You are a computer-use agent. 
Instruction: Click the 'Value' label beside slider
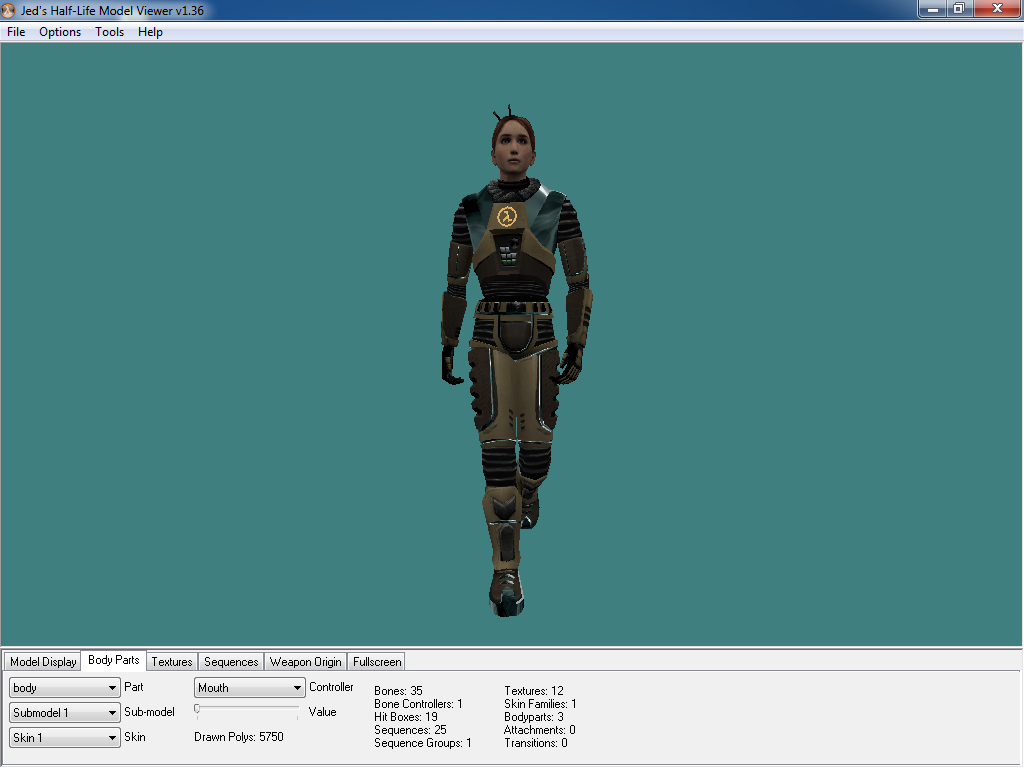point(323,712)
